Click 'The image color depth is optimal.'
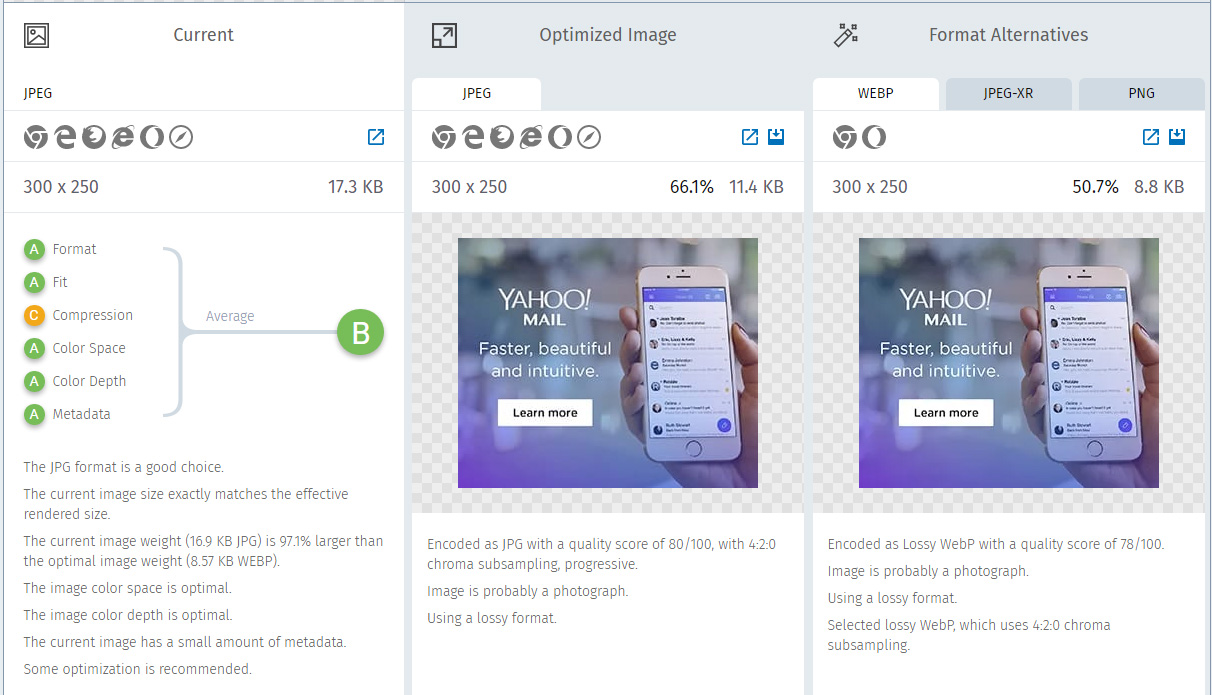This screenshot has width=1212, height=695. click(x=128, y=615)
